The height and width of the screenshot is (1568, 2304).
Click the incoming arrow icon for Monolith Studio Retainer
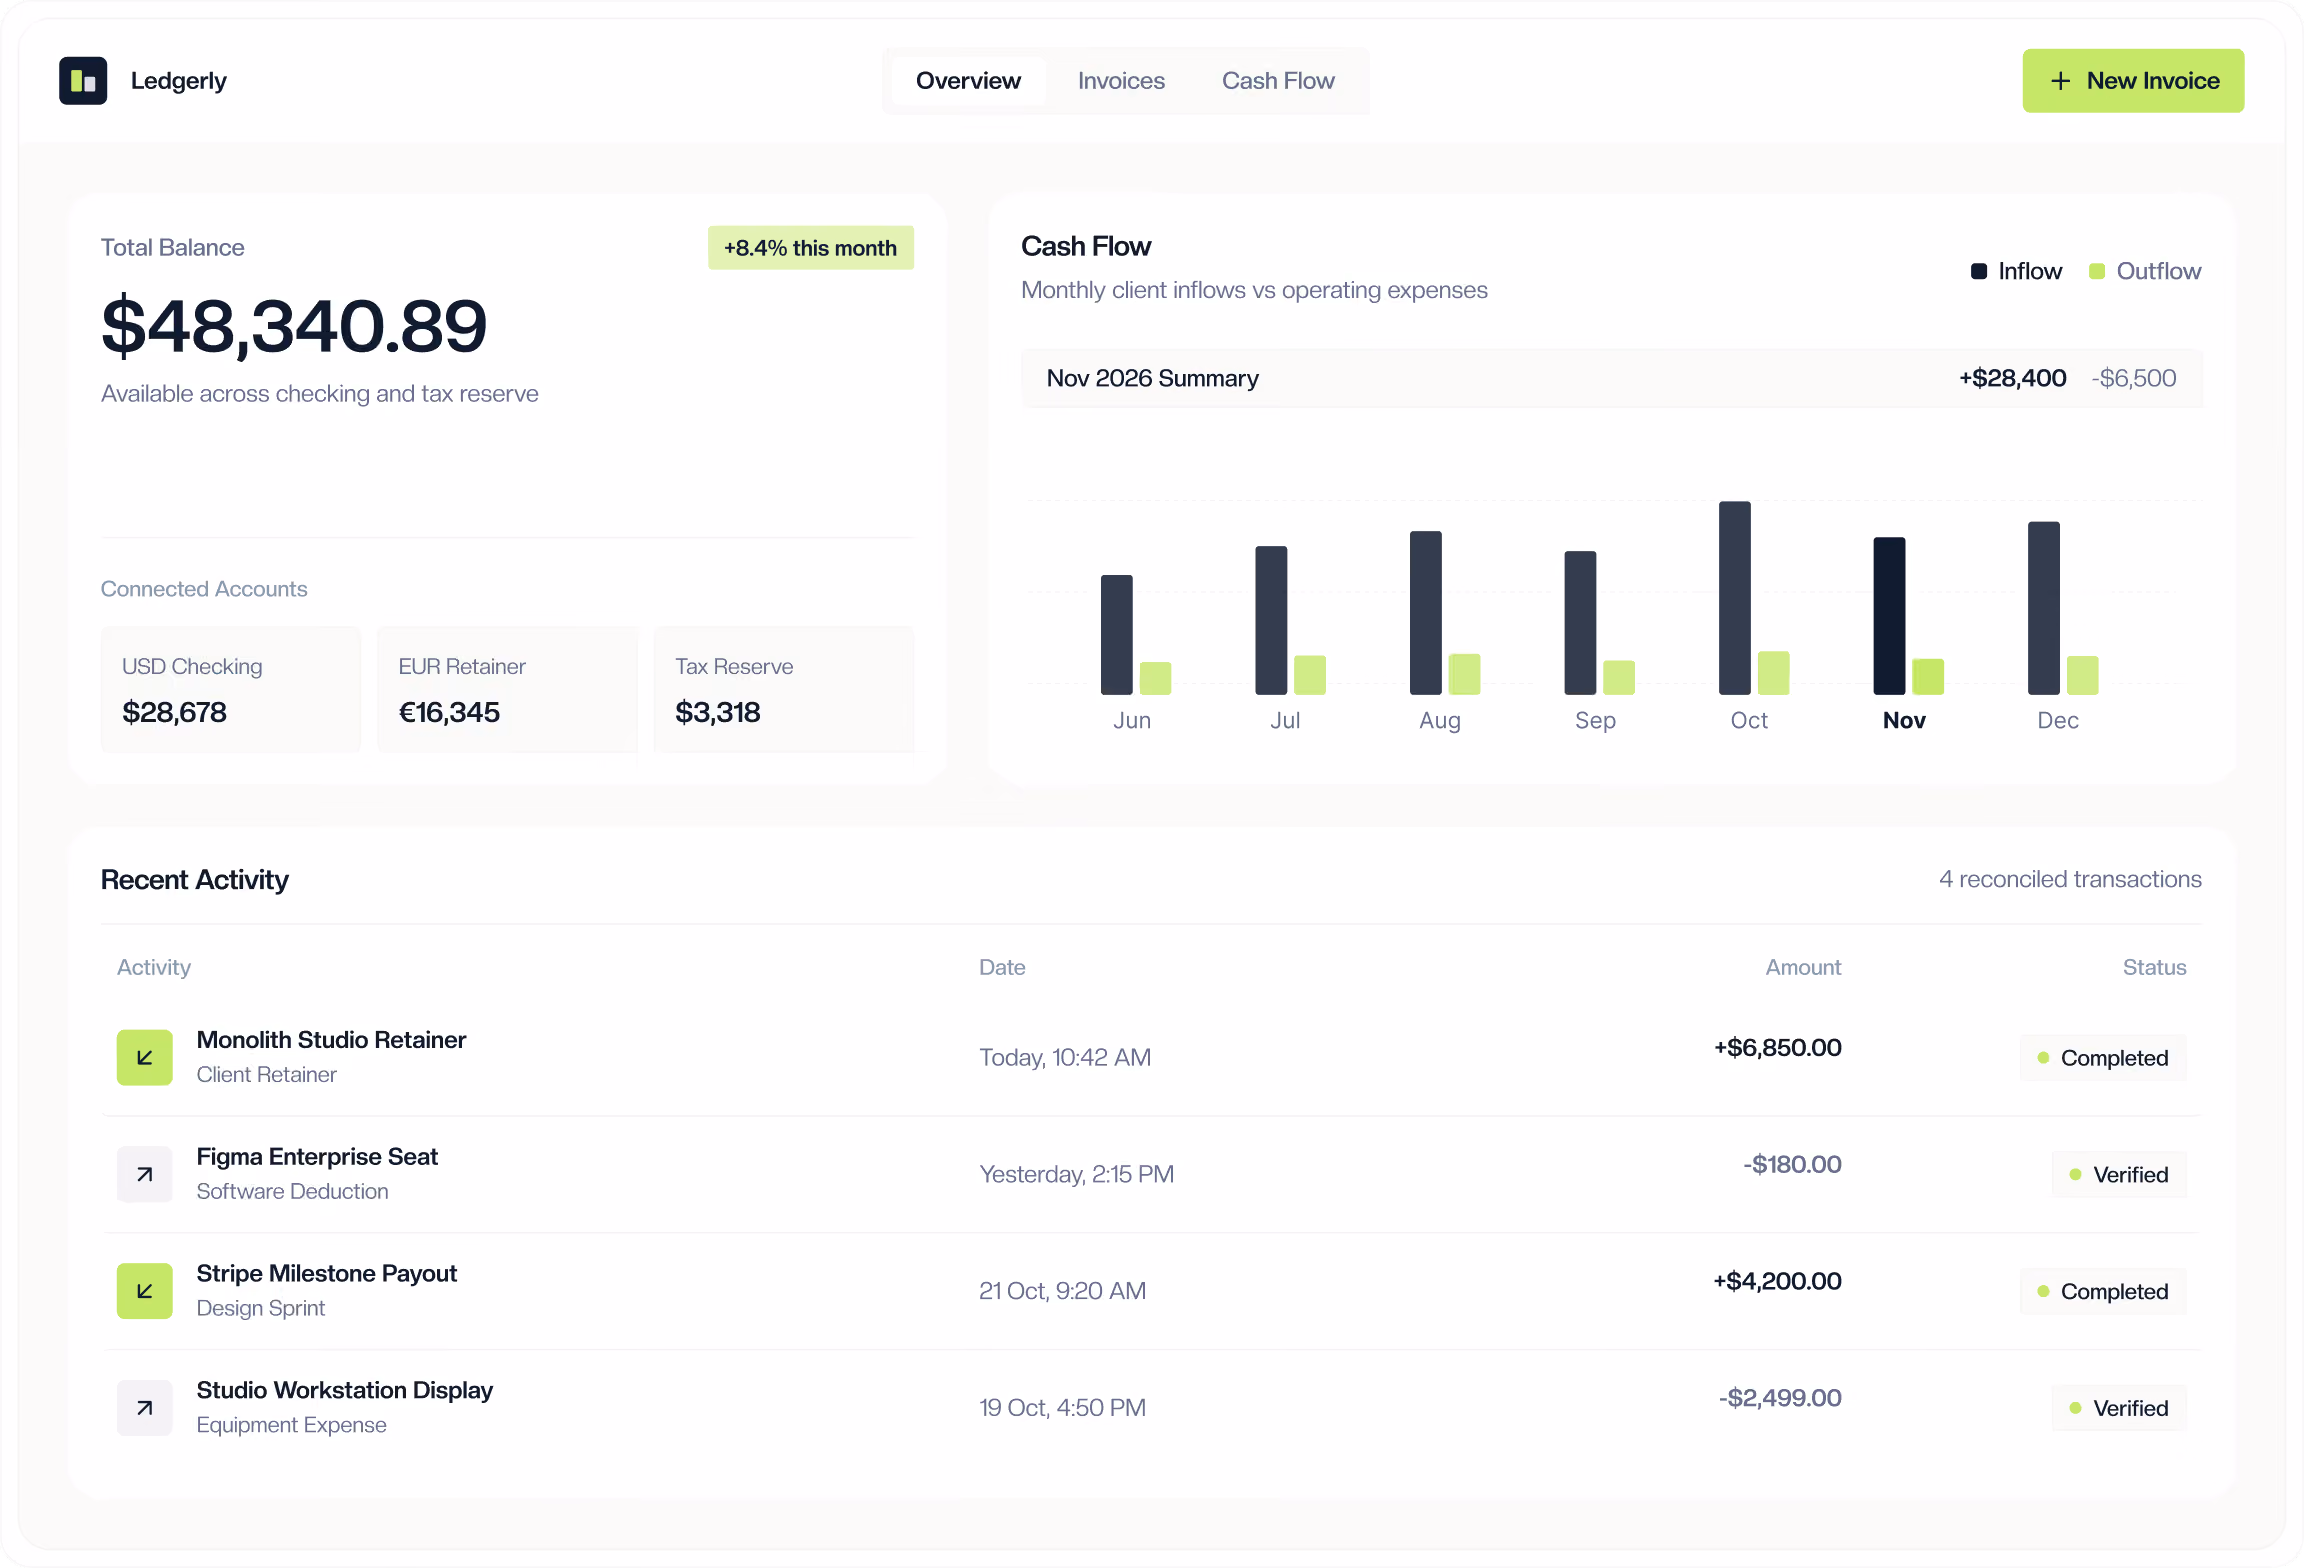[x=145, y=1057]
